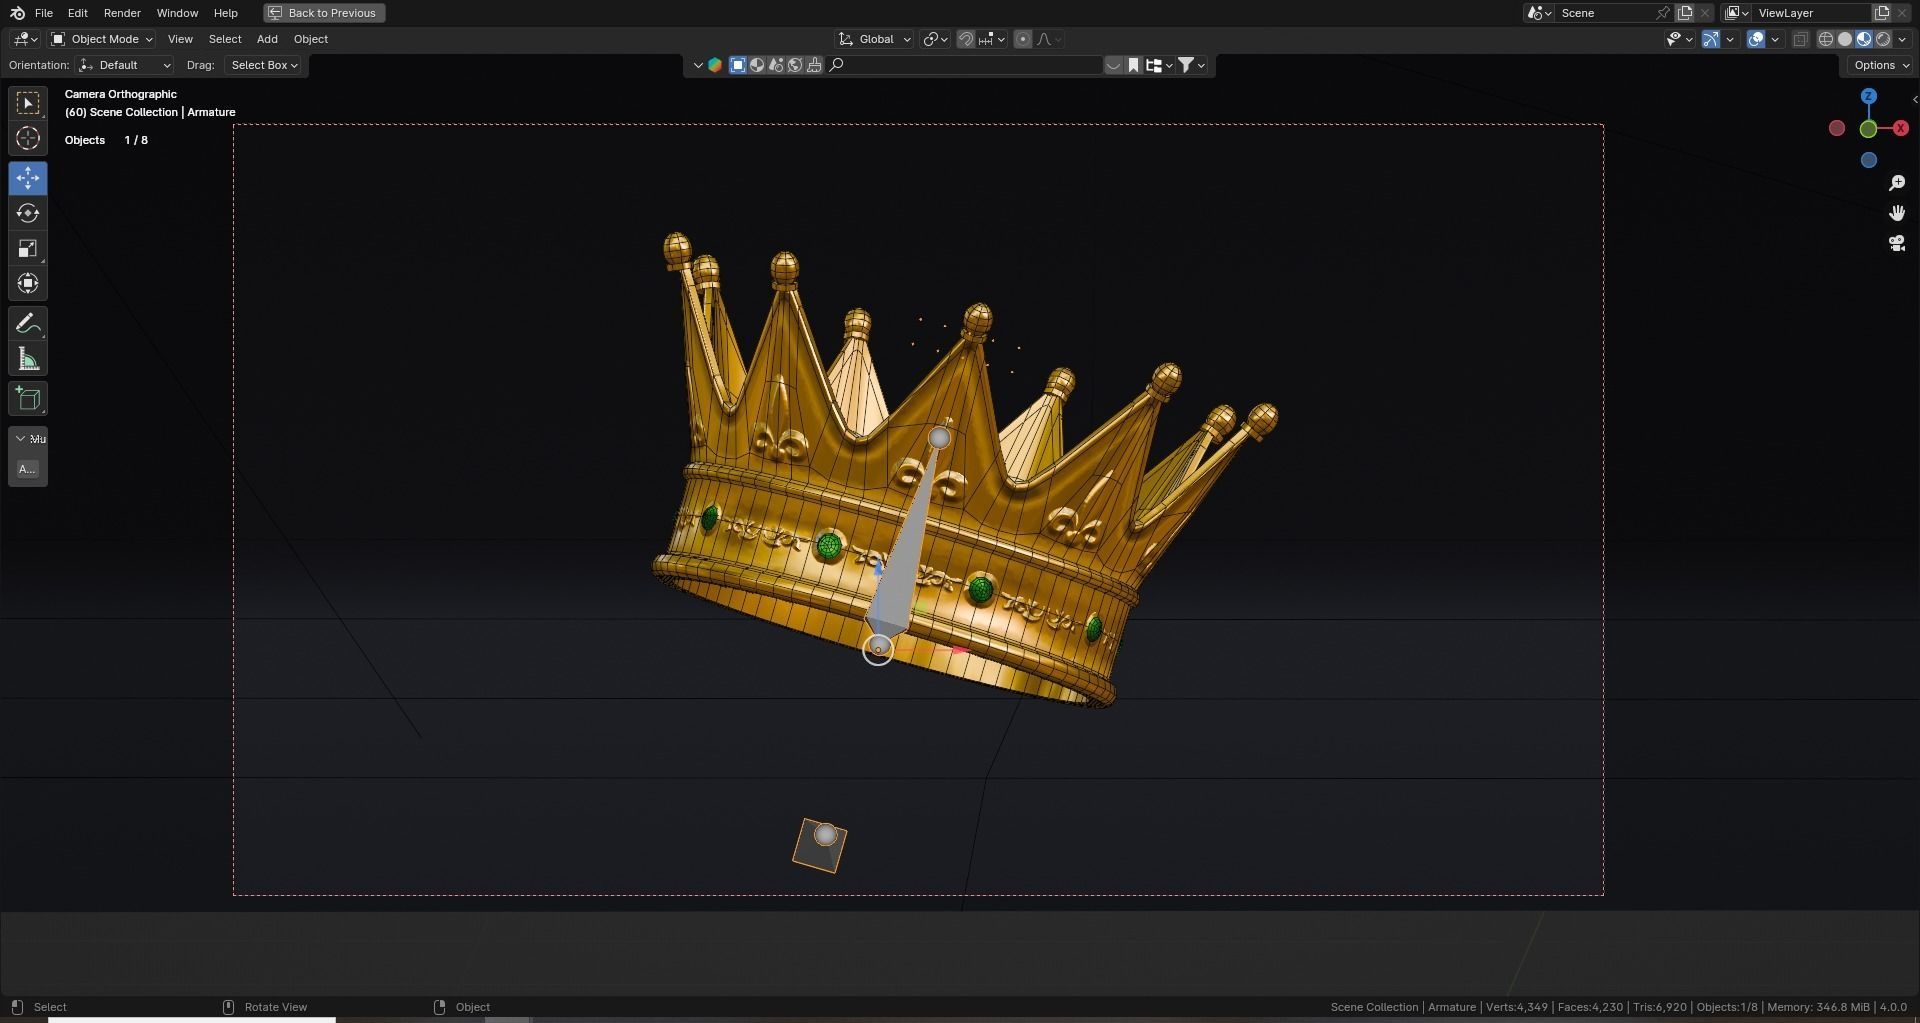Toggle X-ray mode
Viewport: 1920px width, 1023px height.
[x=1801, y=39]
